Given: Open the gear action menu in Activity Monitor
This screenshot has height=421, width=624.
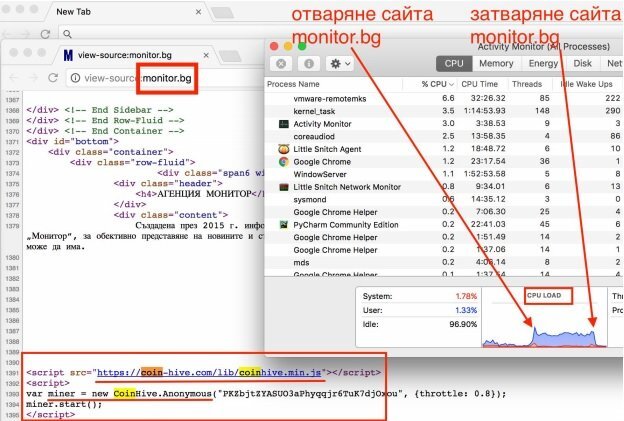Looking at the screenshot, I should tap(340, 64).
